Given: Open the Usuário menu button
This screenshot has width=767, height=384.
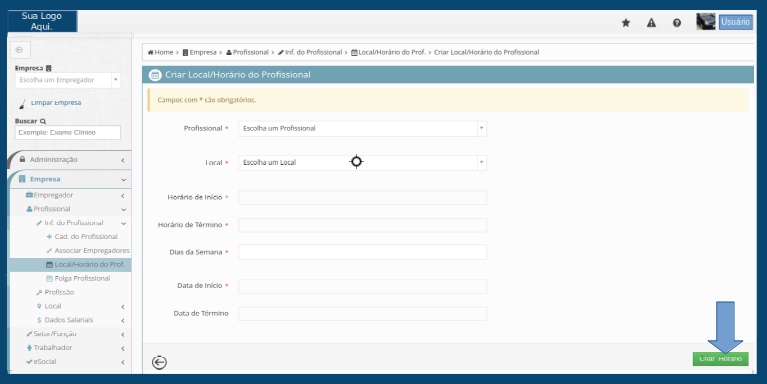Looking at the screenshot, I should pos(736,22).
